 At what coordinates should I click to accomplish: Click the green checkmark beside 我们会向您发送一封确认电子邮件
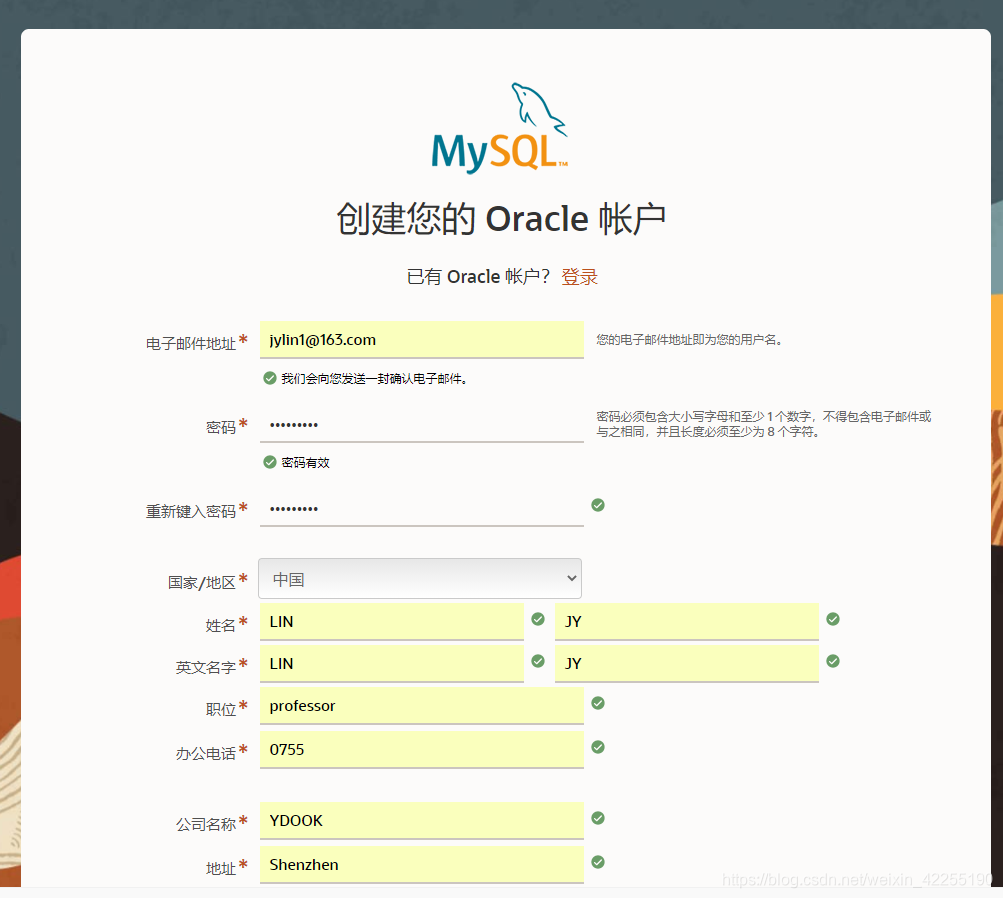coord(270,379)
